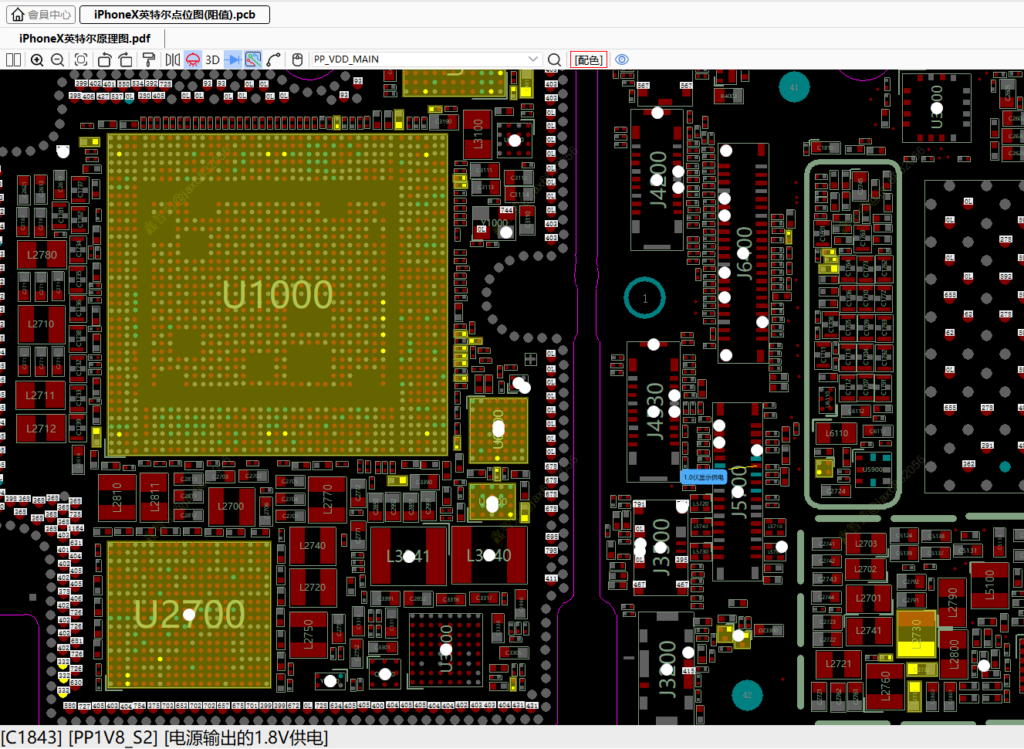
Task: Click inductor L2760
Action: point(885,685)
